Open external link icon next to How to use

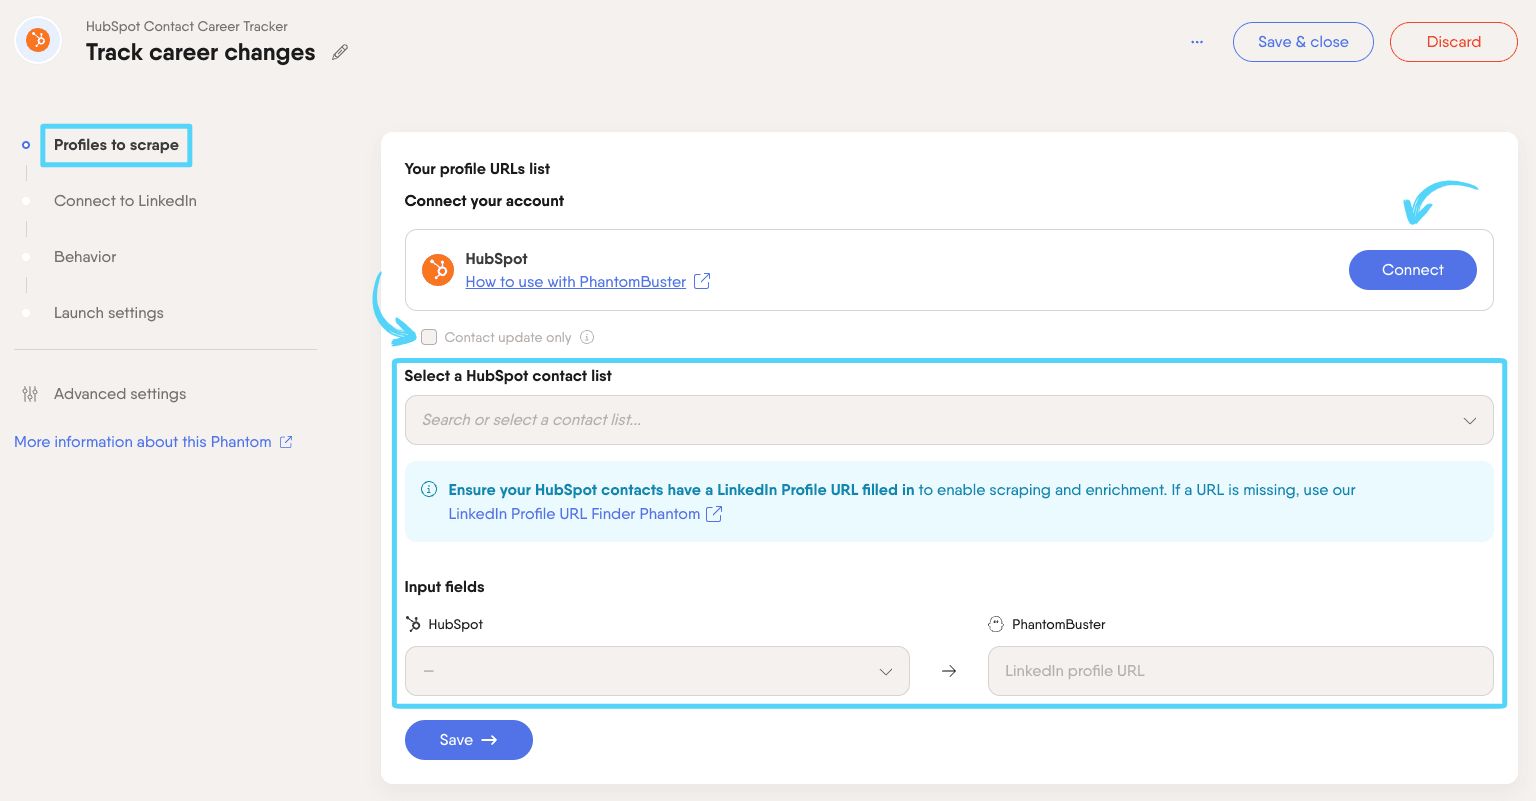coord(702,282)
